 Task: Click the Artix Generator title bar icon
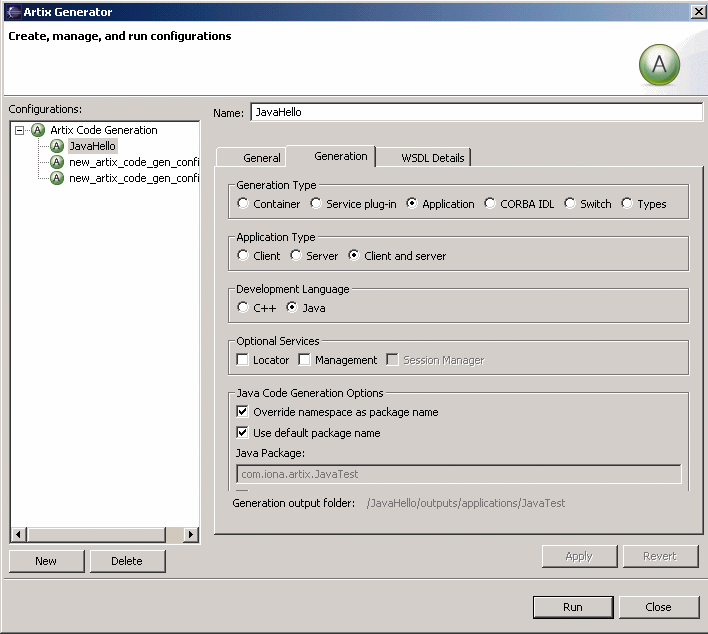click(14, 12)
